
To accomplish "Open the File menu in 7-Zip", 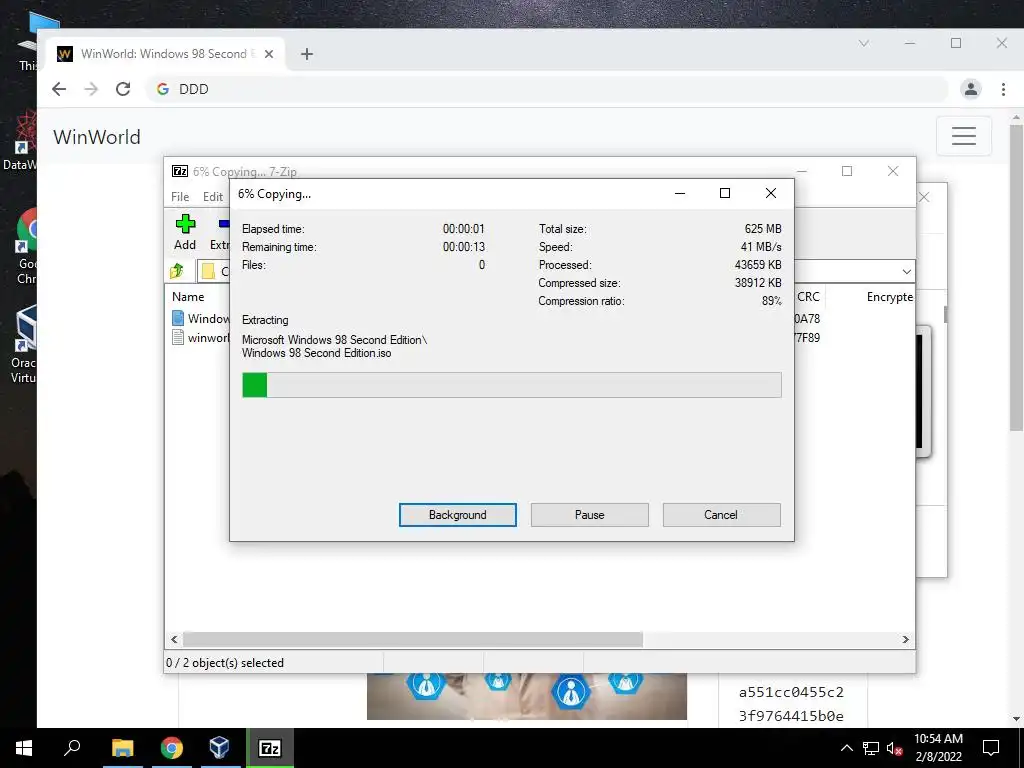I will (x=180, y=197).
